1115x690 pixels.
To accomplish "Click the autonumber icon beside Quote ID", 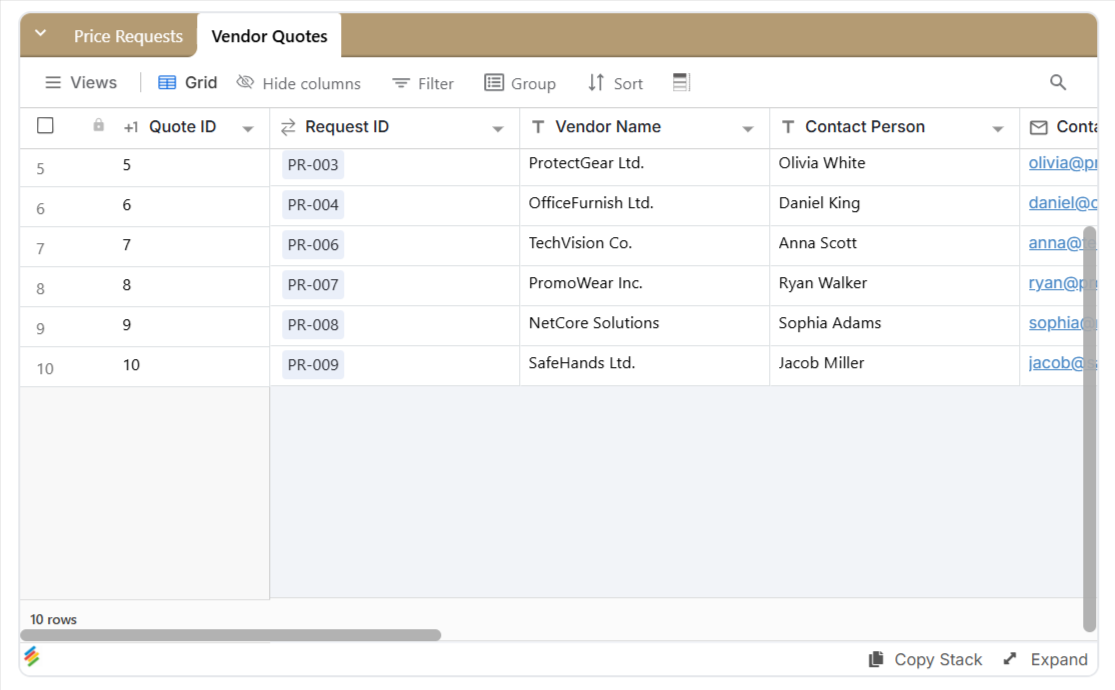I will click(x=131, y=128).
